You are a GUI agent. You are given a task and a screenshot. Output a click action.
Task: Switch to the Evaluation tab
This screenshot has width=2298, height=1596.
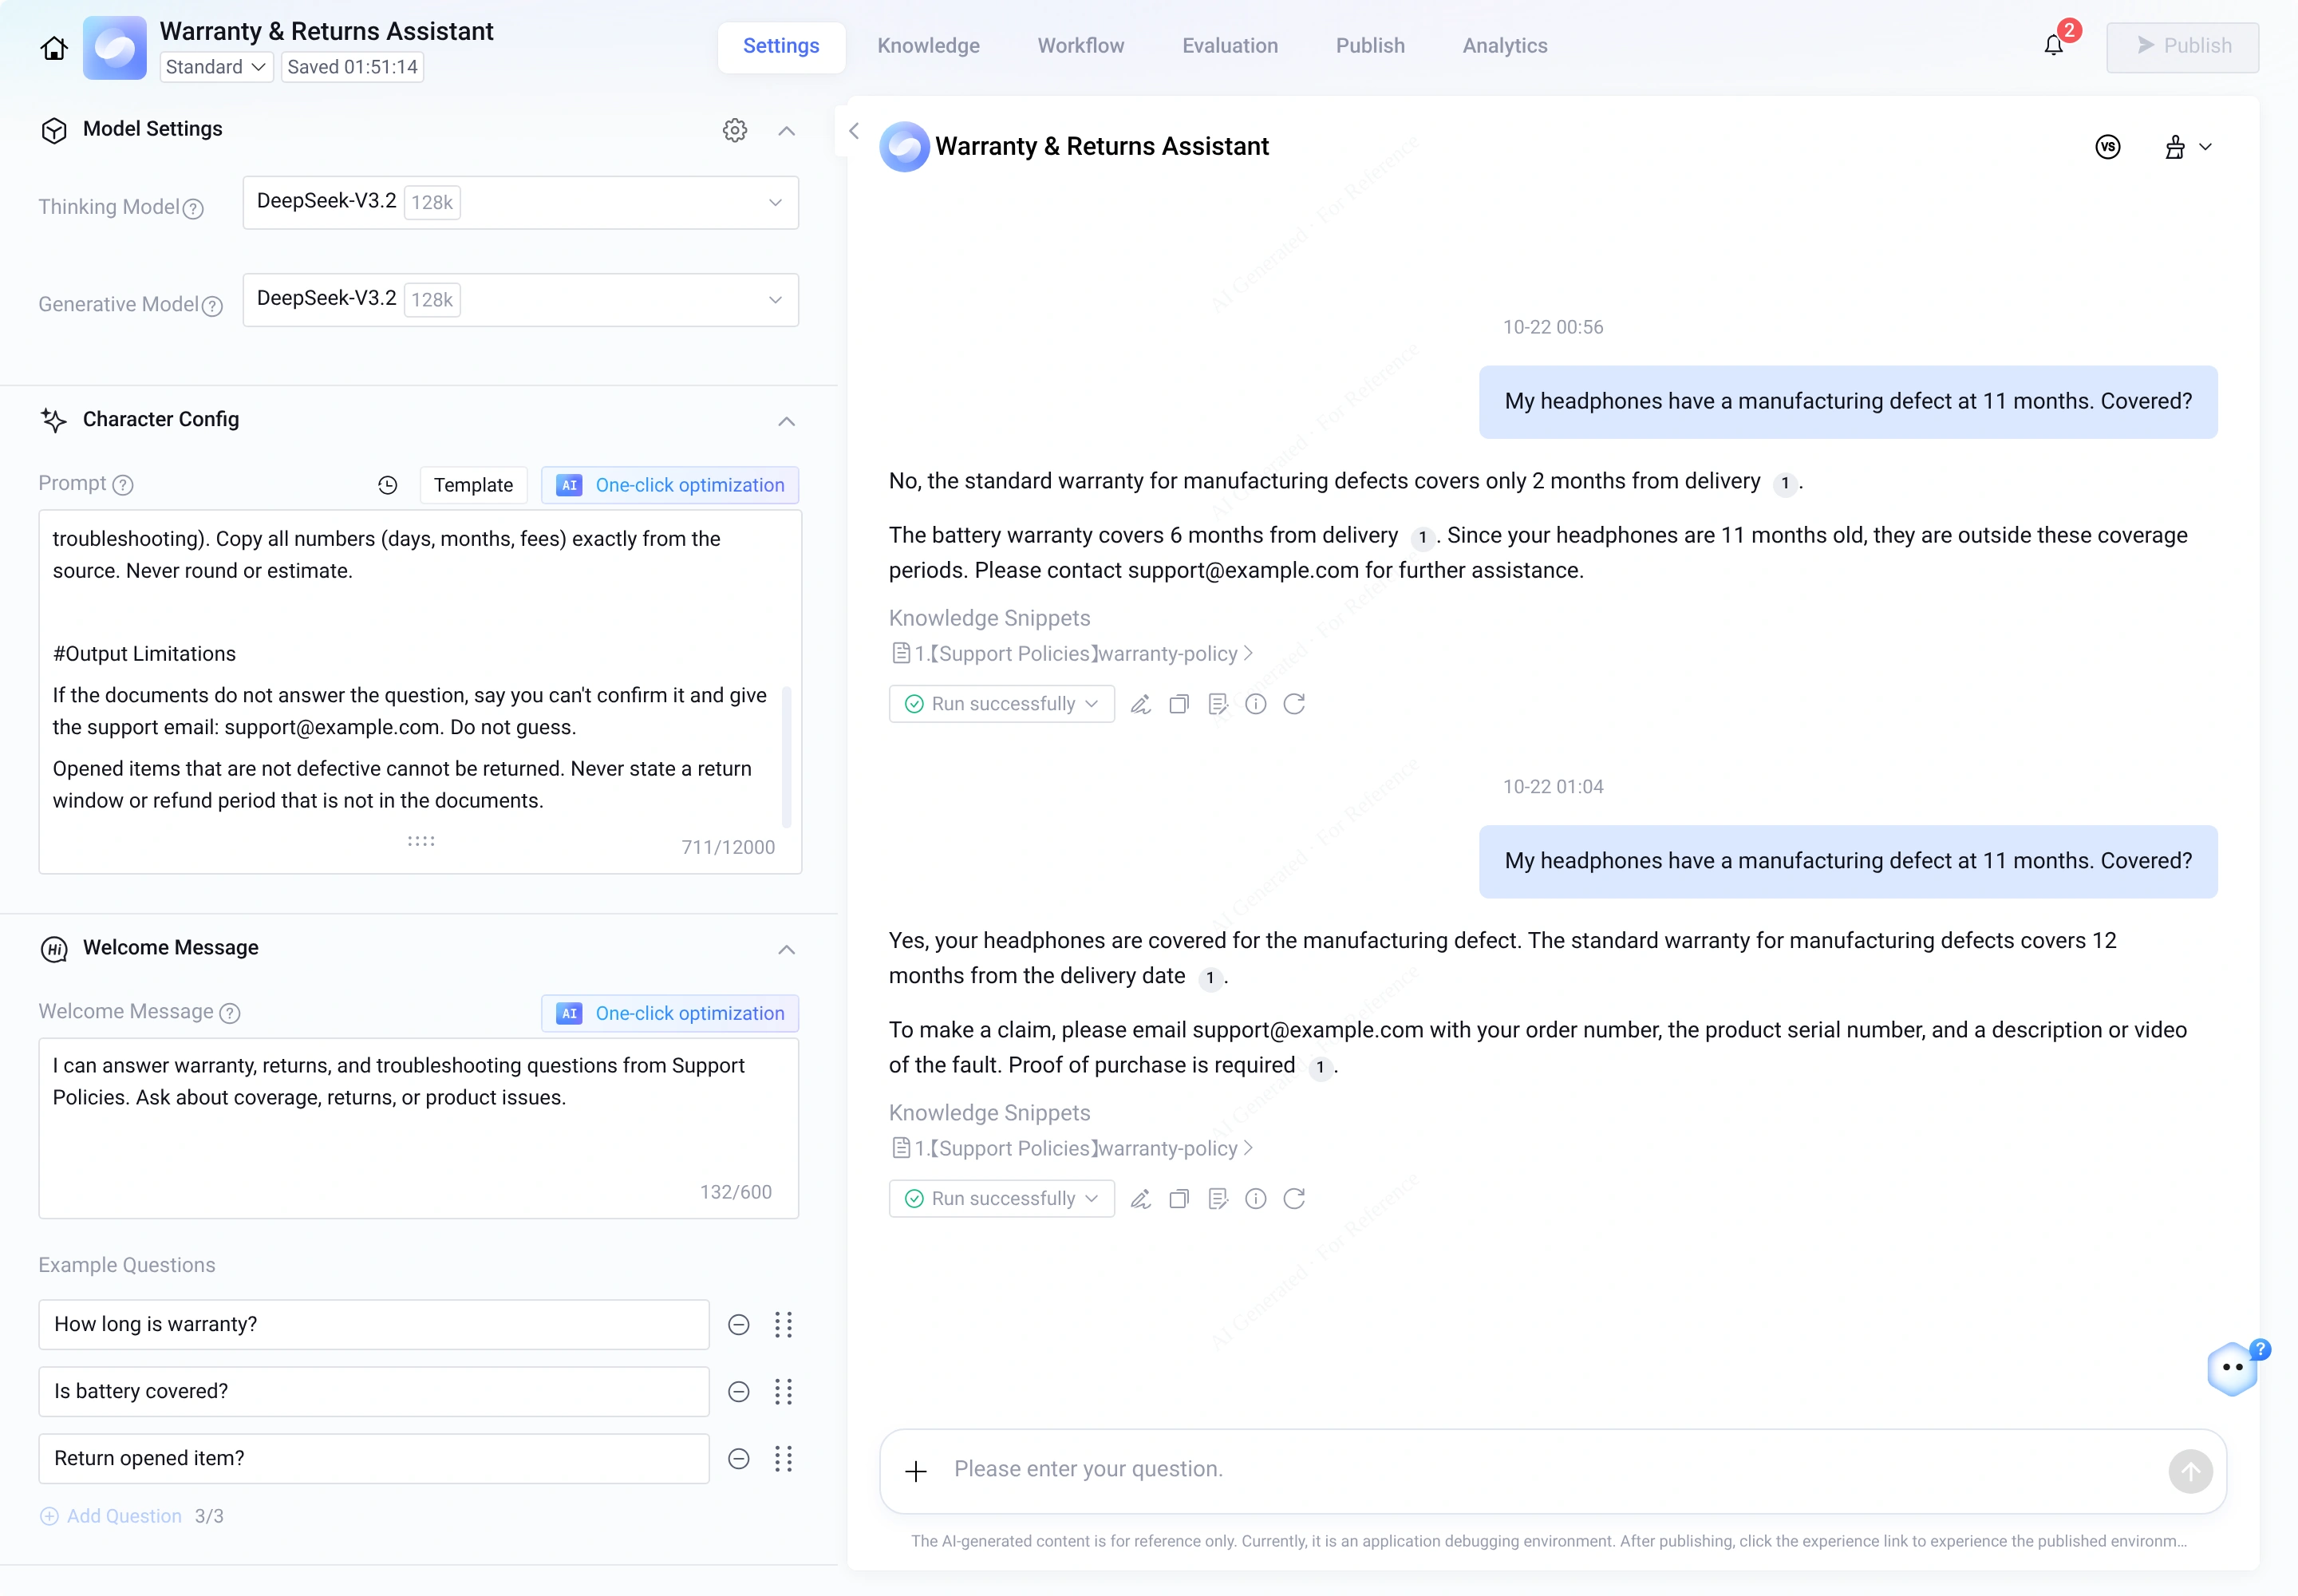tap(1230, 46)
